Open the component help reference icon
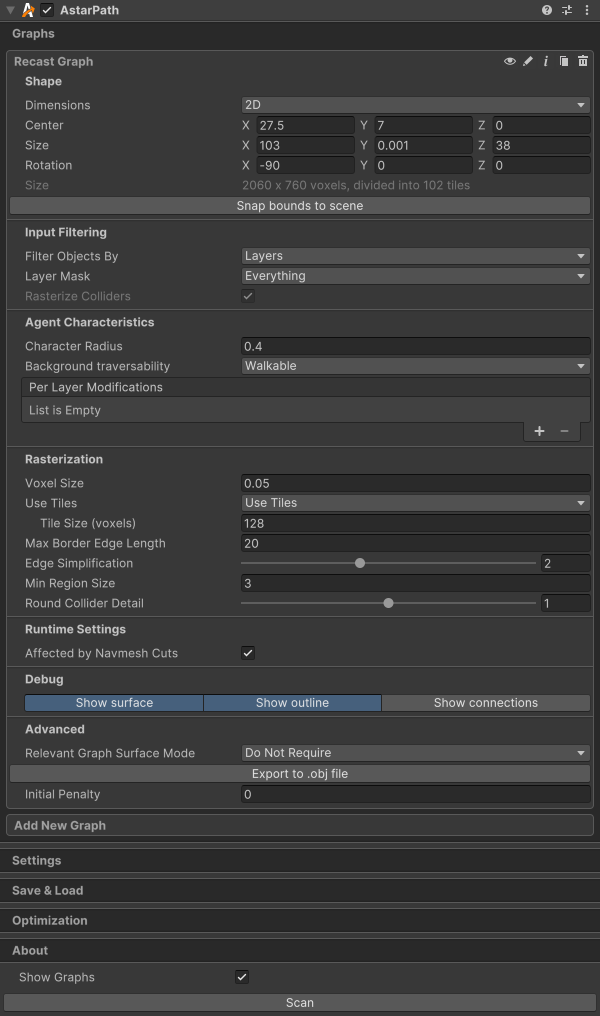The height and width of the screenshot is (1016, 600). point(547,10)
